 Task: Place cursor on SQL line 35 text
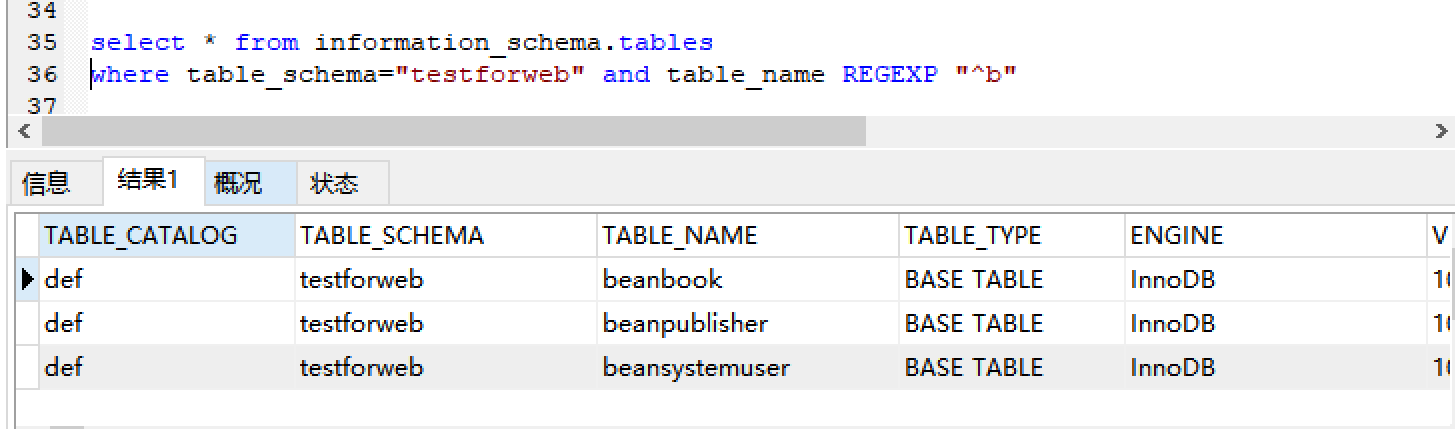(402, 43)
